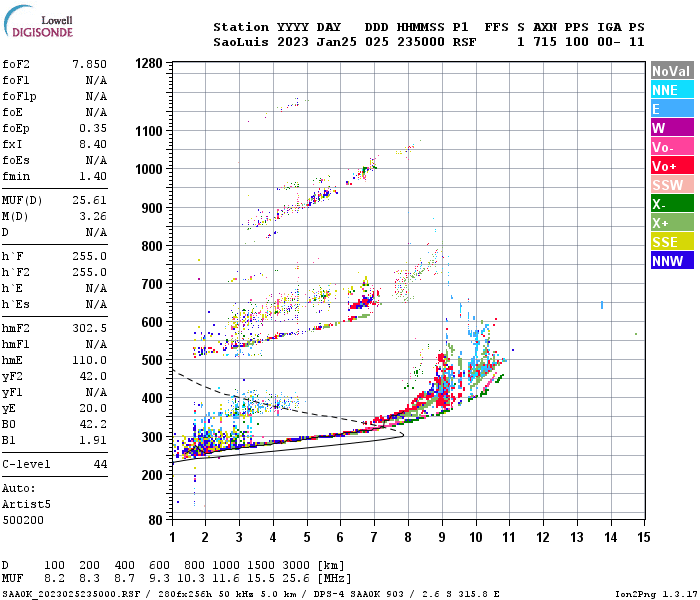700x600 pixels.
Task: Select the NoVal legend swatch
Action: tap(672, 71)
